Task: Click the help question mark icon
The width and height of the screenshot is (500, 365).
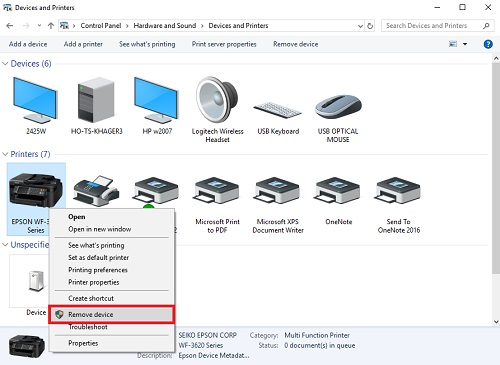Action: click(x=488, y=44)
